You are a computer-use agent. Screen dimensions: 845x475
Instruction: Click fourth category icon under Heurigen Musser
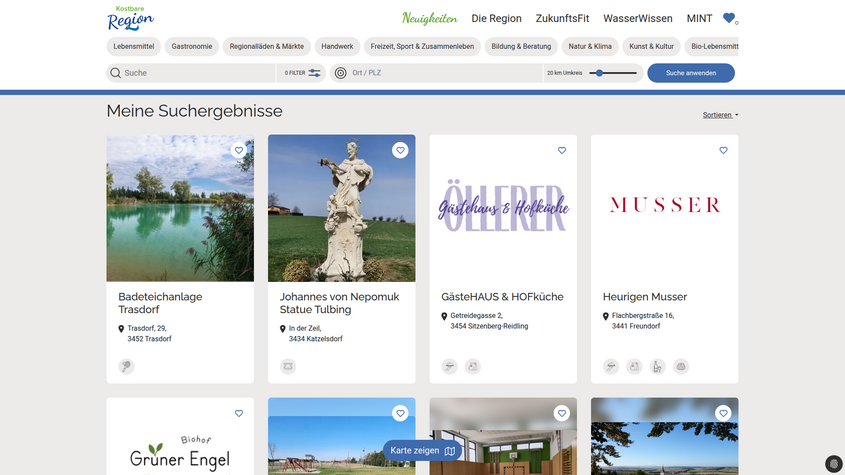pos(681,367)
